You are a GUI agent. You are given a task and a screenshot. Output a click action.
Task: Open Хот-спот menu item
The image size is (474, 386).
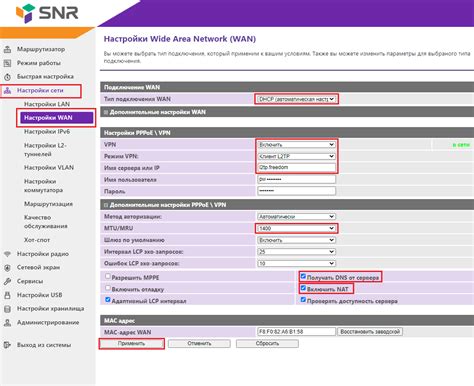coord(37,240)
